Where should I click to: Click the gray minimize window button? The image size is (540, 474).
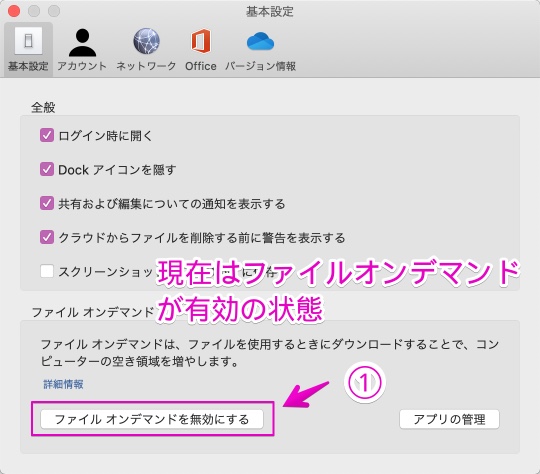pyautogui.click(x=34, y=11)
